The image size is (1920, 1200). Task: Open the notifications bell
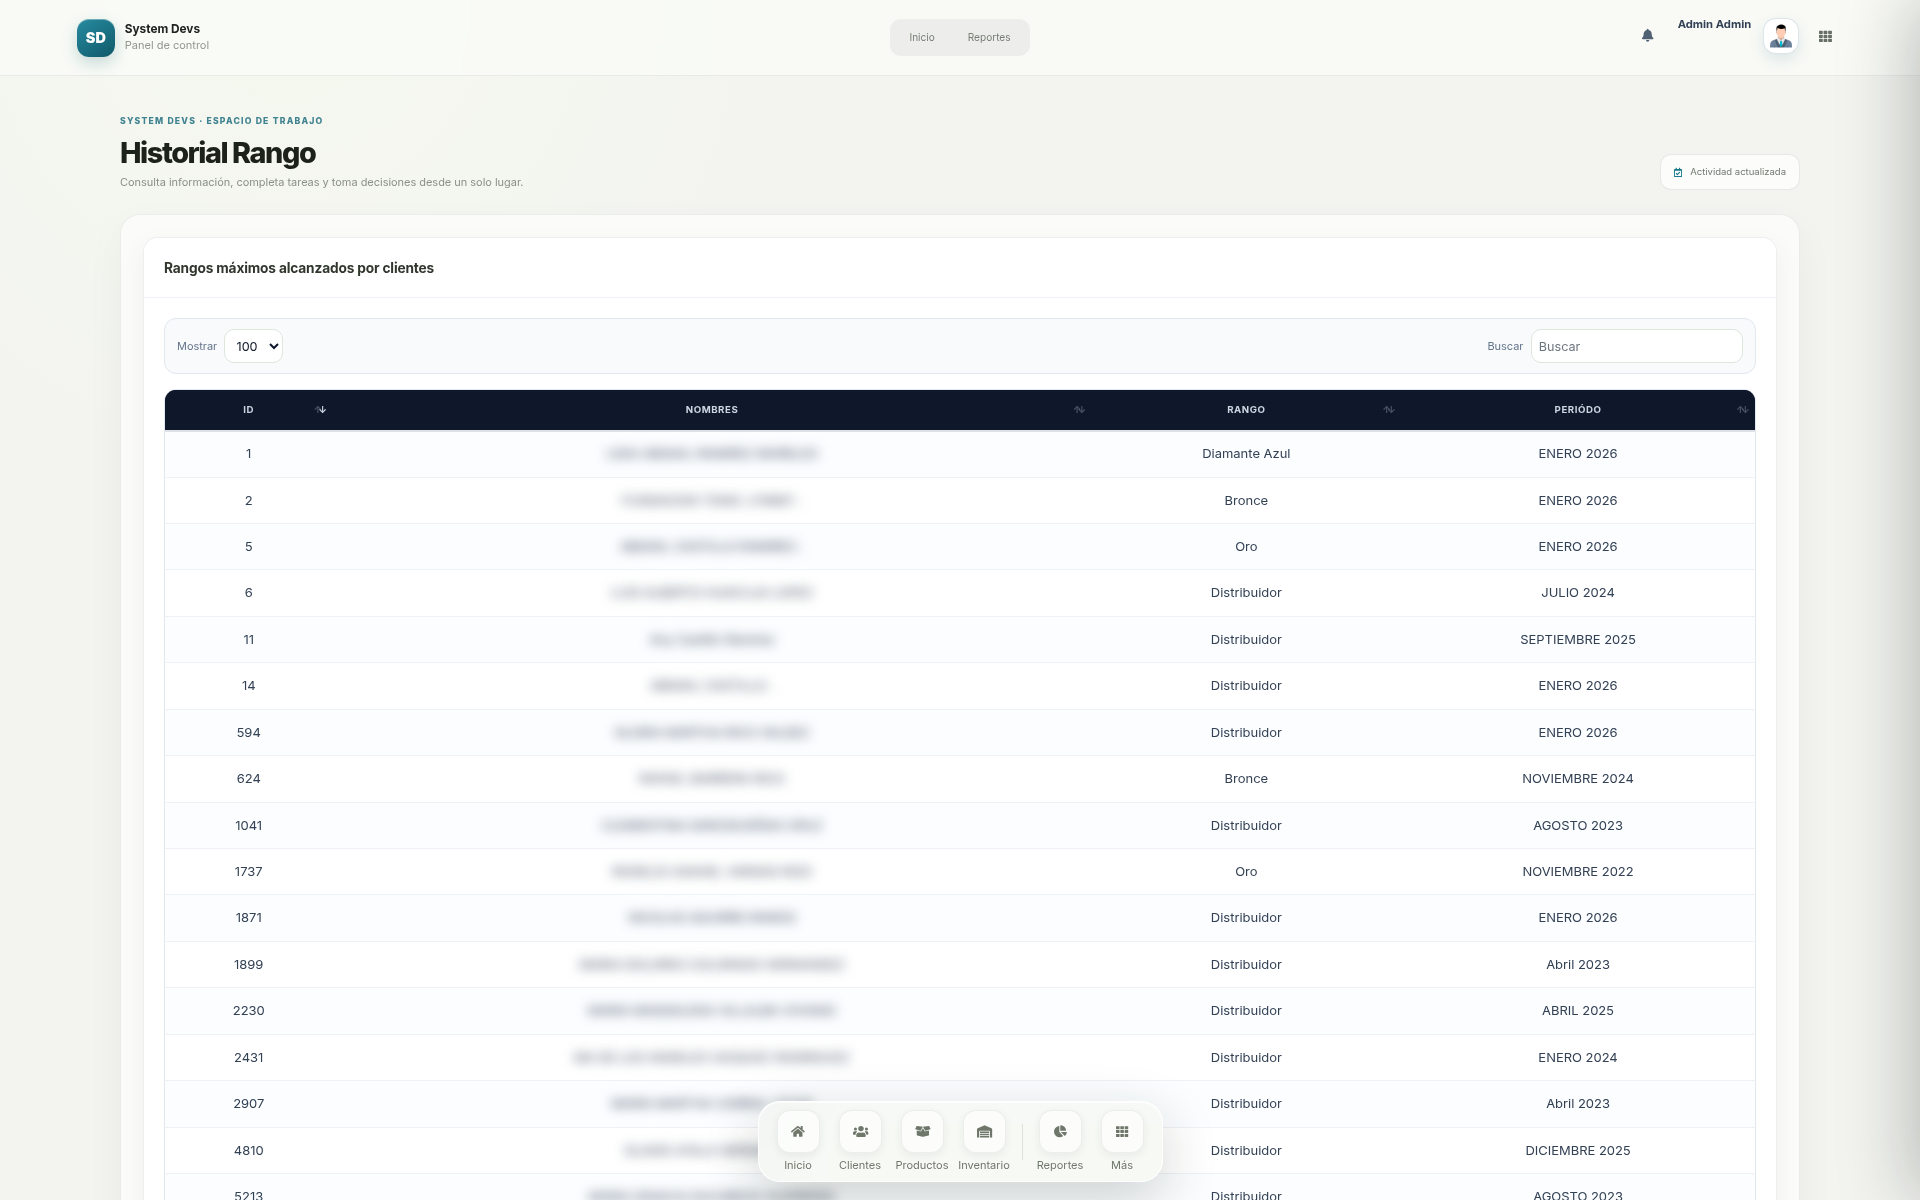tap(1647, 36)
